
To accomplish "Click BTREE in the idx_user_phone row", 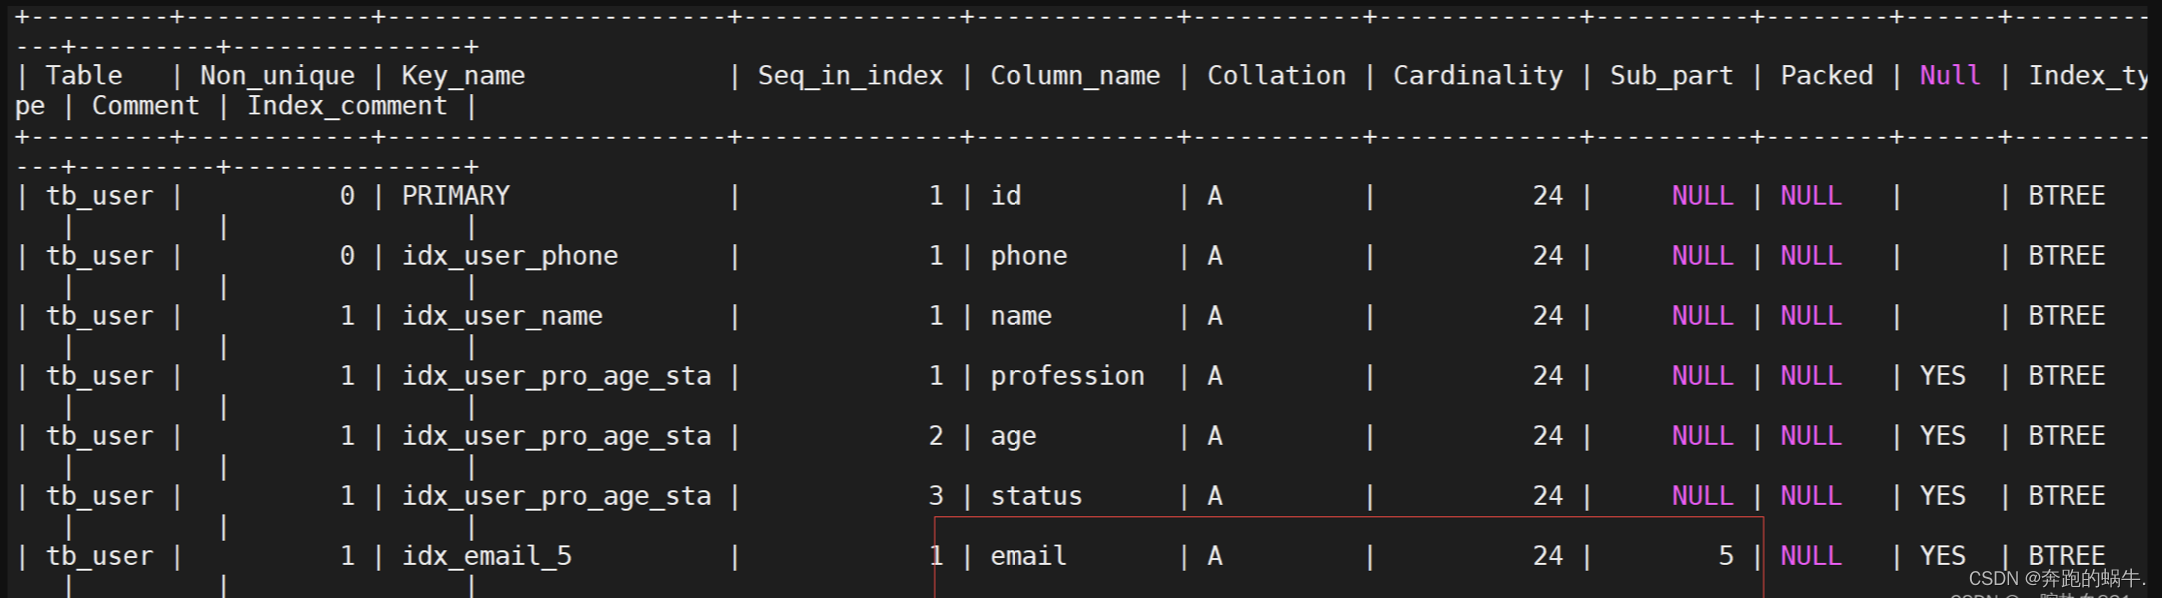I will (2066, 256).
